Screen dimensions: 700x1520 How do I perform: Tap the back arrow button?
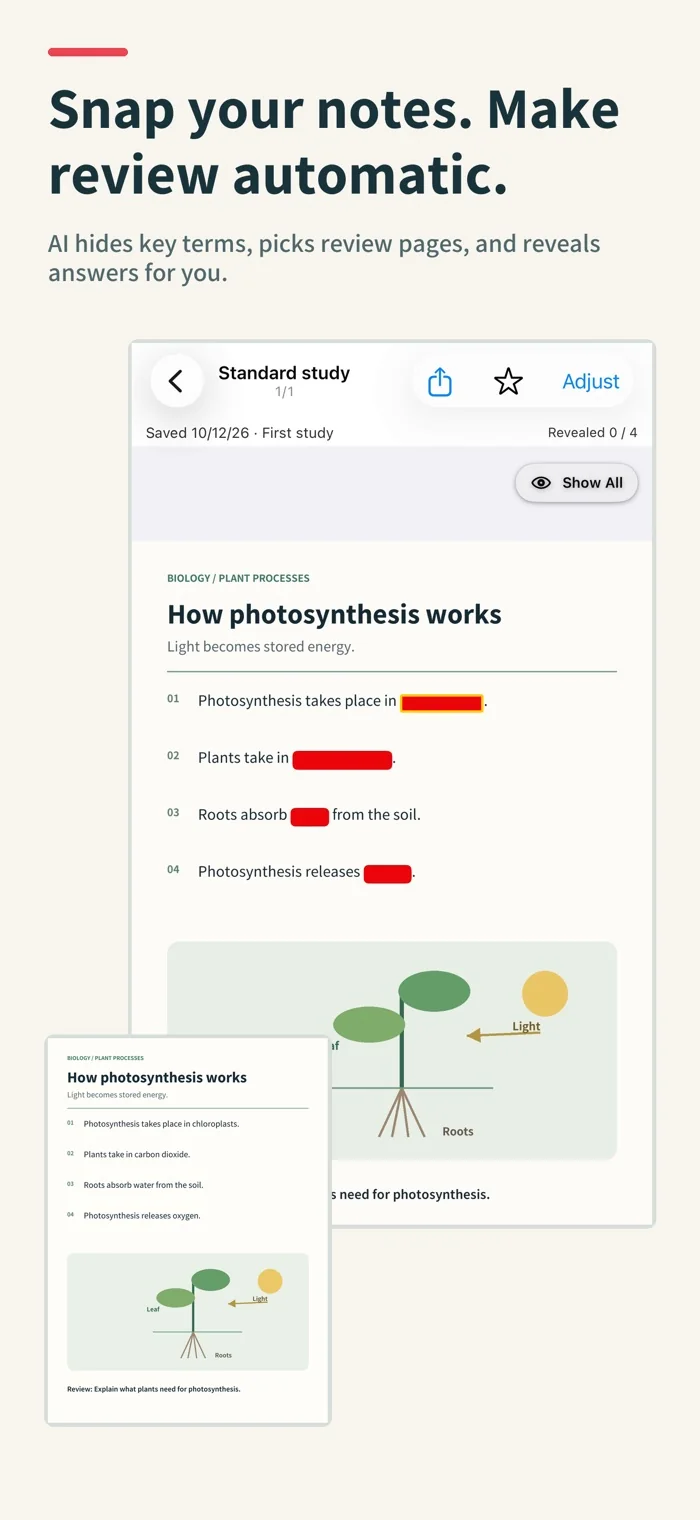[177, 381]
